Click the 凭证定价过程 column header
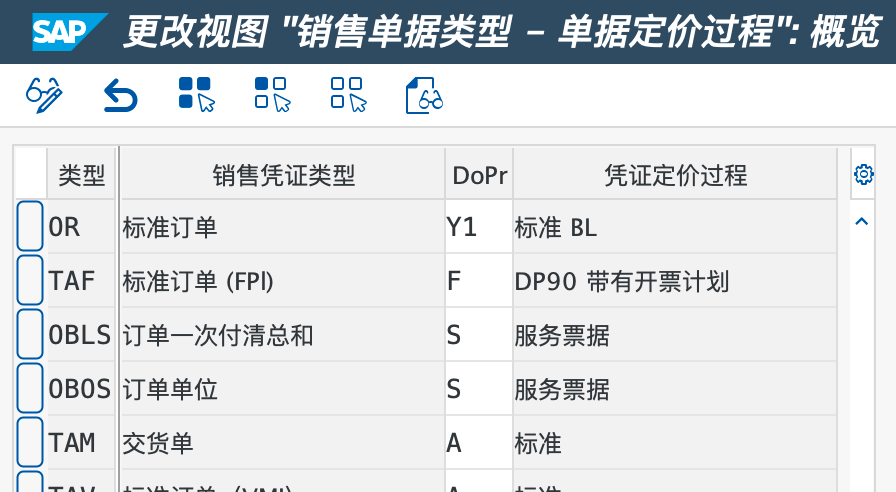 point(675,175)
